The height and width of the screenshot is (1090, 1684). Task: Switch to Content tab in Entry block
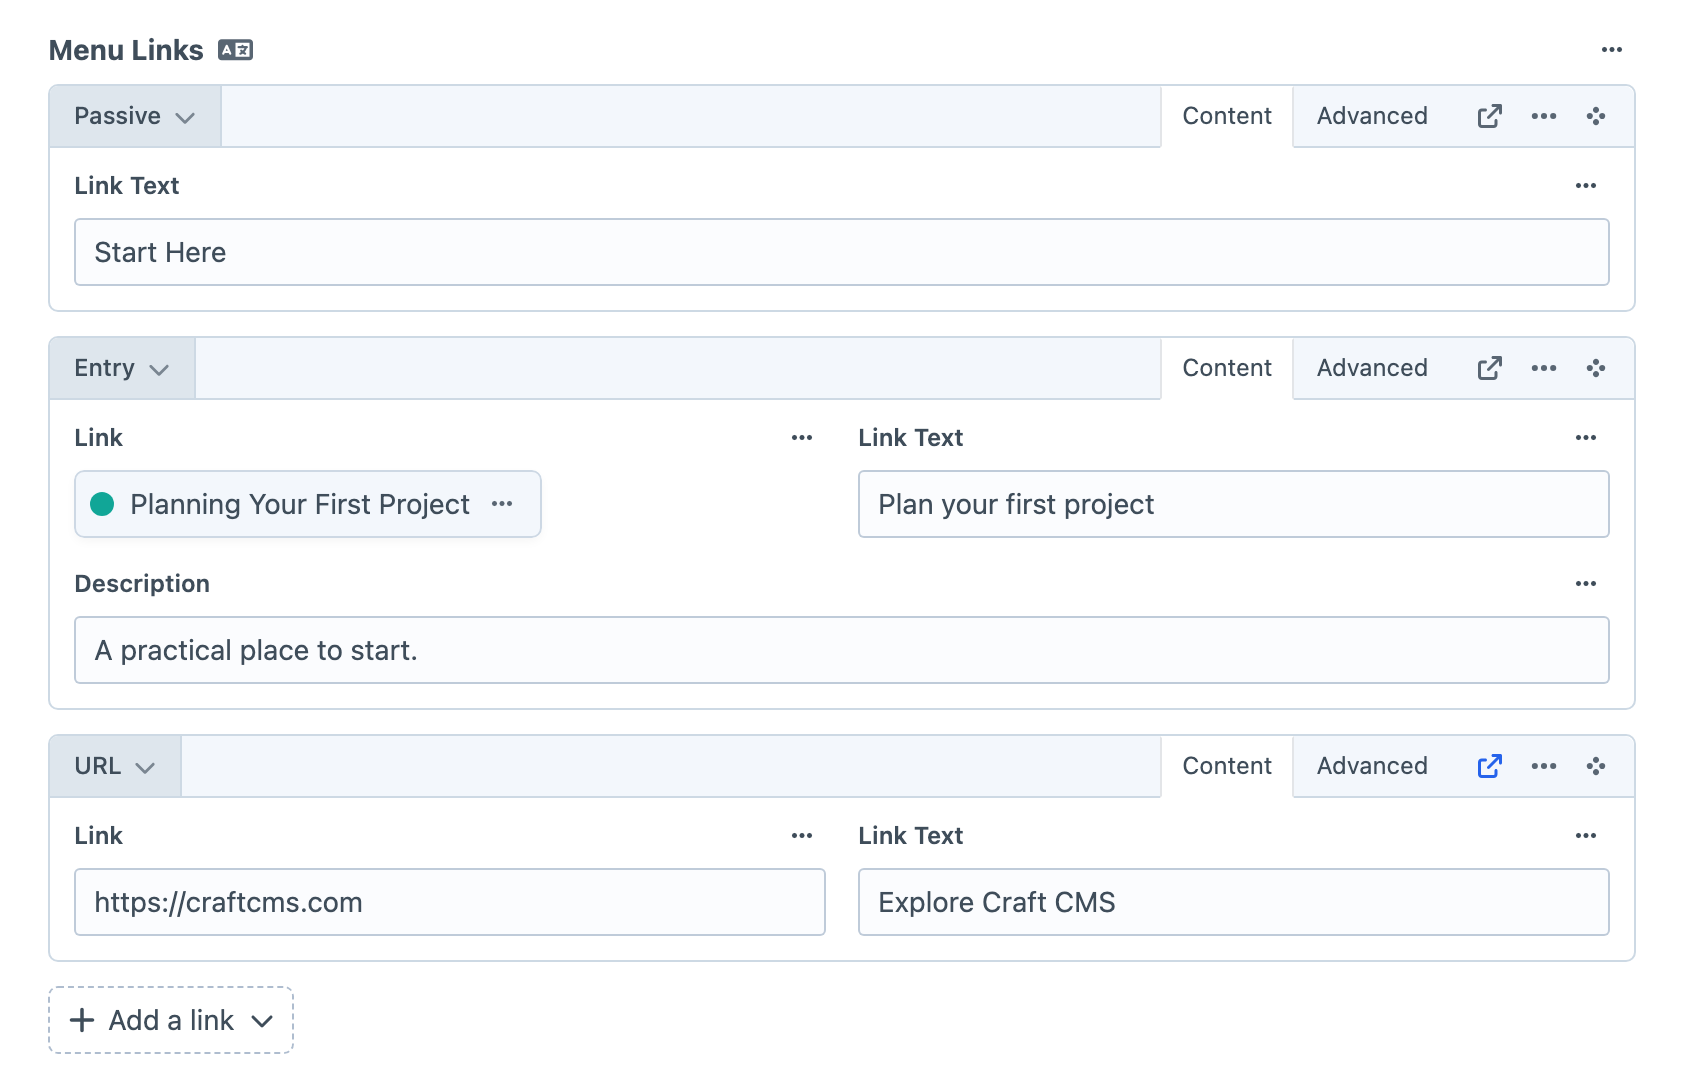pyautogui.click(x=1227, y=368)
